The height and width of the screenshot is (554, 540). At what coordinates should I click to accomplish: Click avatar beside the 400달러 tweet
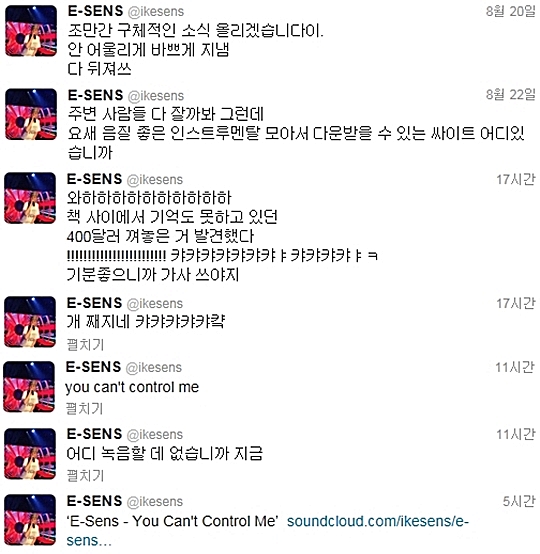tap(30, 198)
